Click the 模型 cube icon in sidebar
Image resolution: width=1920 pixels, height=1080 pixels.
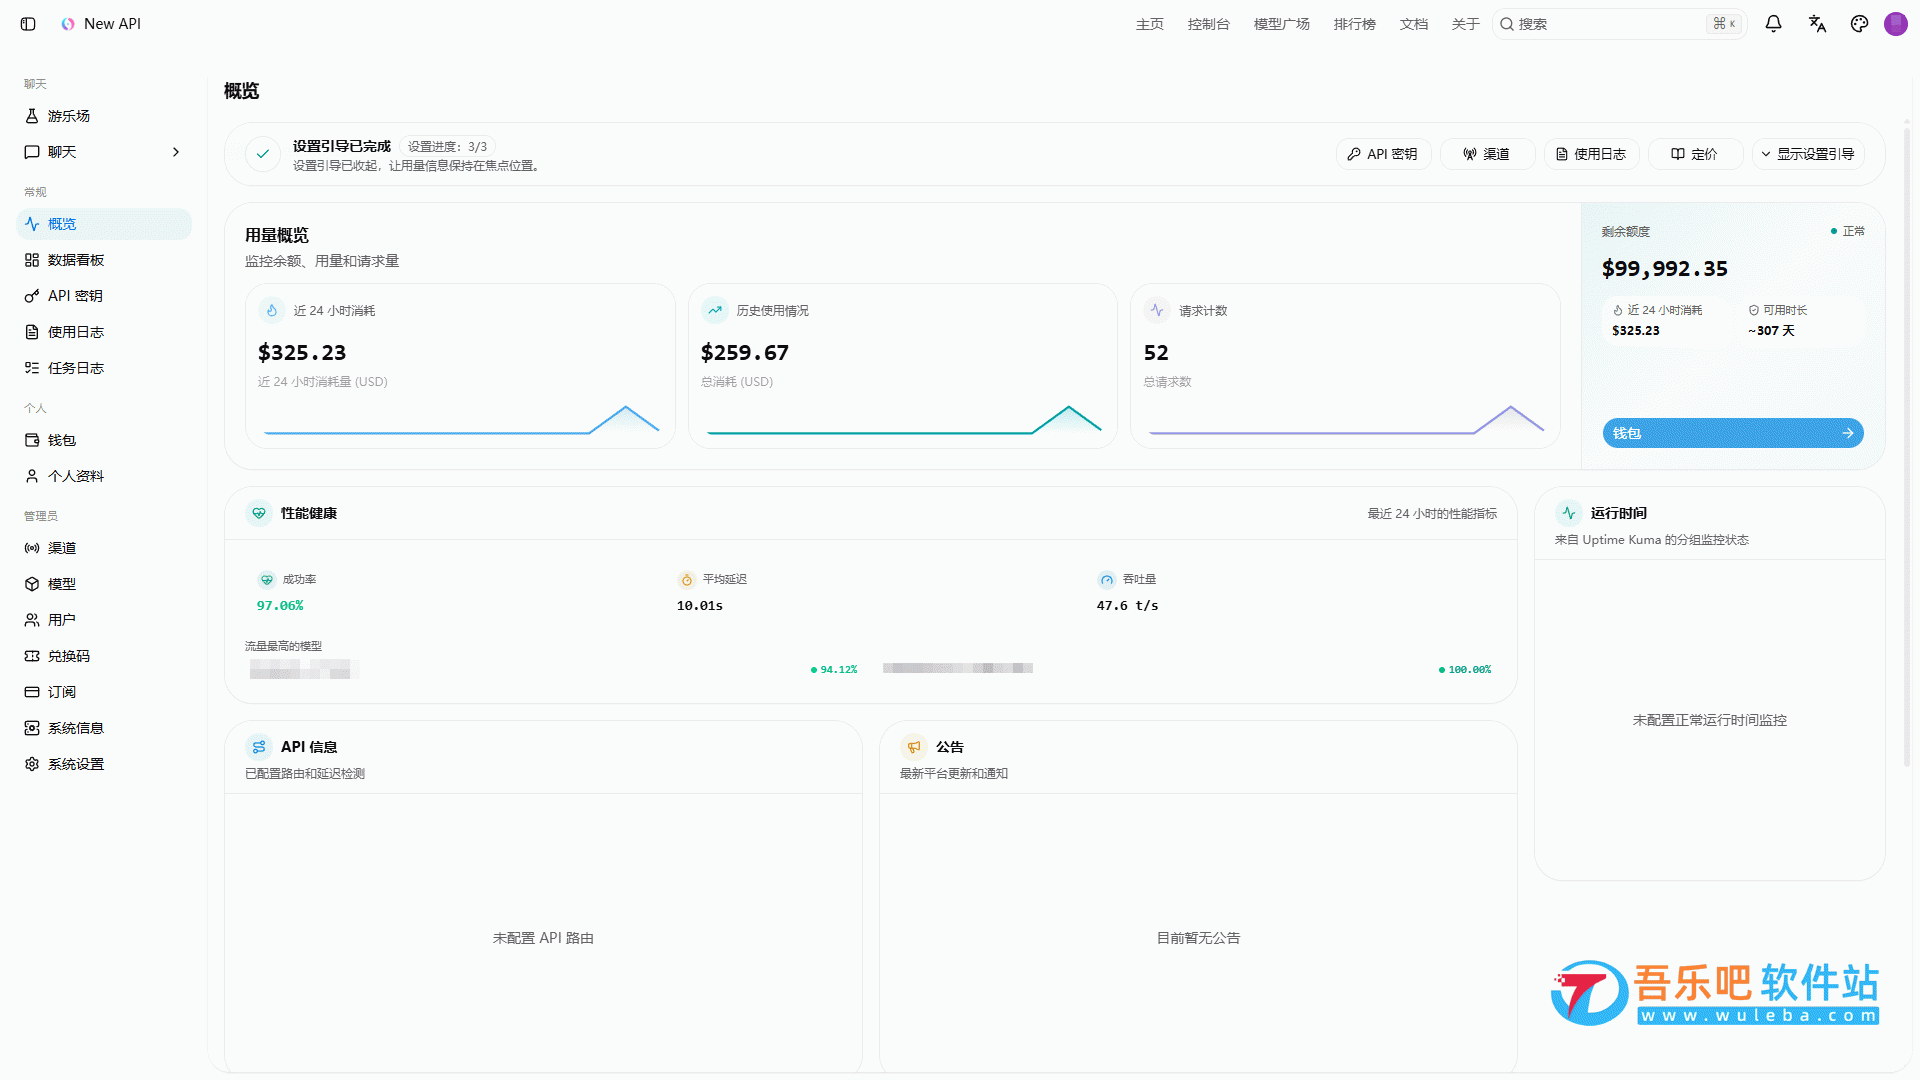[32, 584]
